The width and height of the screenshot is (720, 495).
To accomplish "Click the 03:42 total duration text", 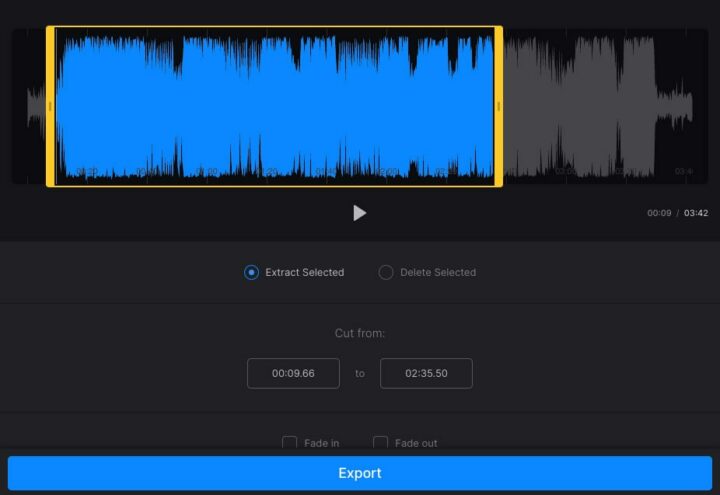I will 696,213.
